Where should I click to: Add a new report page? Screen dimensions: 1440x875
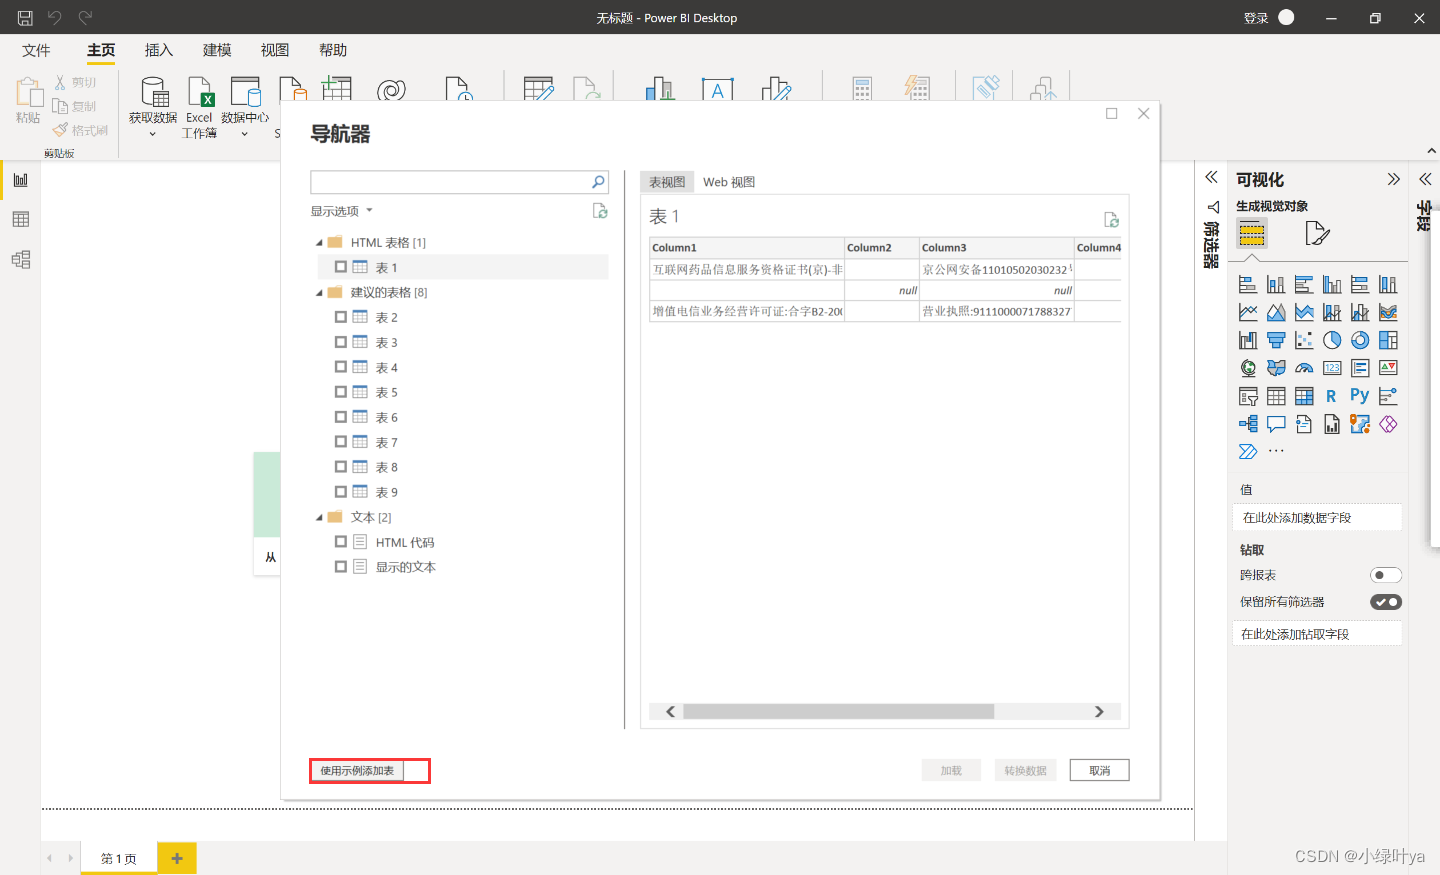[x=177, y=858]
